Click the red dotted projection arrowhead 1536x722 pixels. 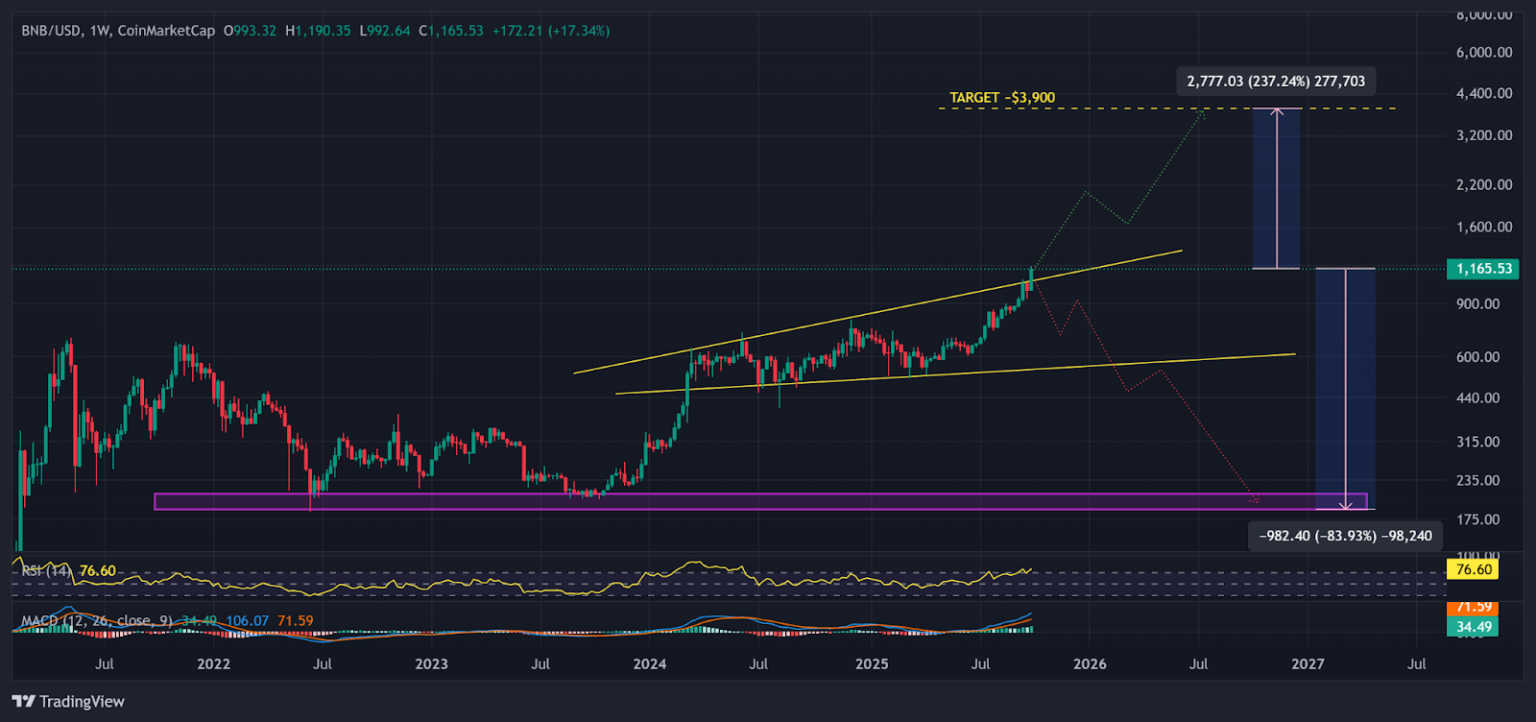[x=1254, y=498]
